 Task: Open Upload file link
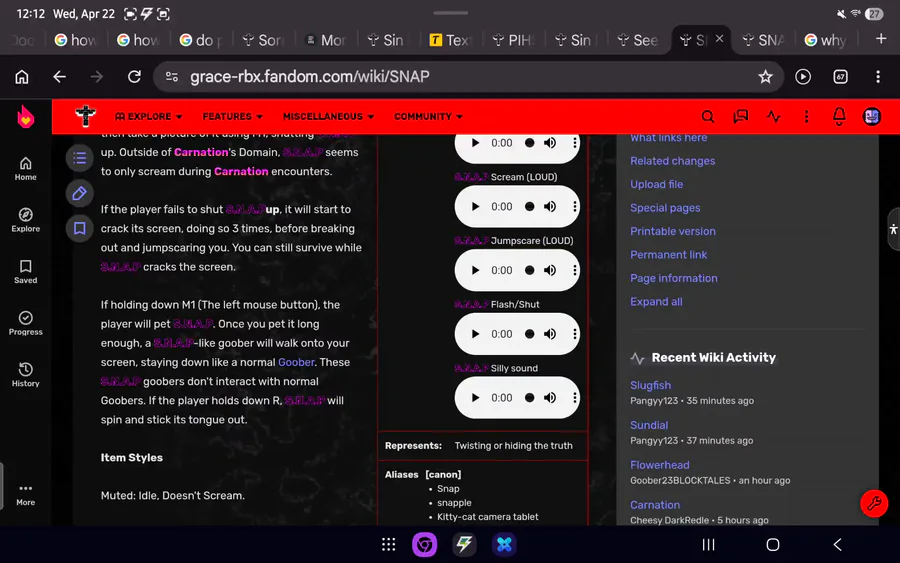pos(657,185)
